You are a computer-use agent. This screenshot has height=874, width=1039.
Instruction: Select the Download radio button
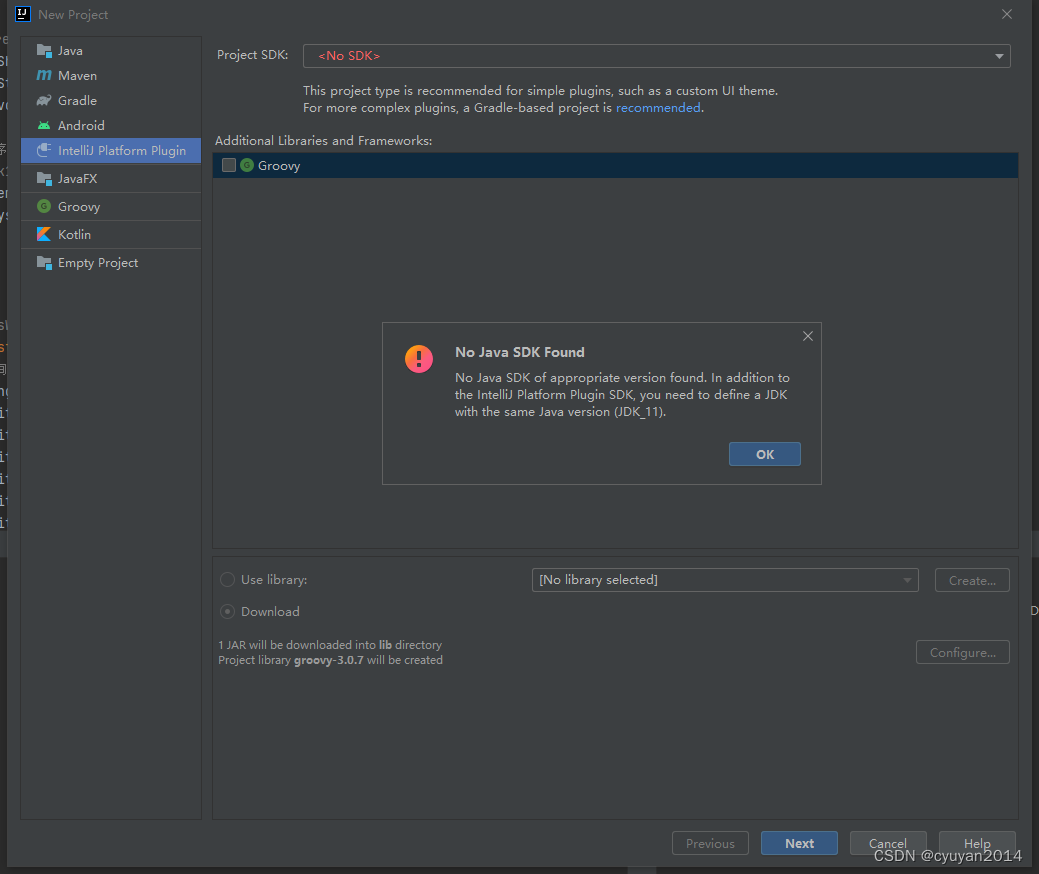pyautogui.click(x=227, y=612)
